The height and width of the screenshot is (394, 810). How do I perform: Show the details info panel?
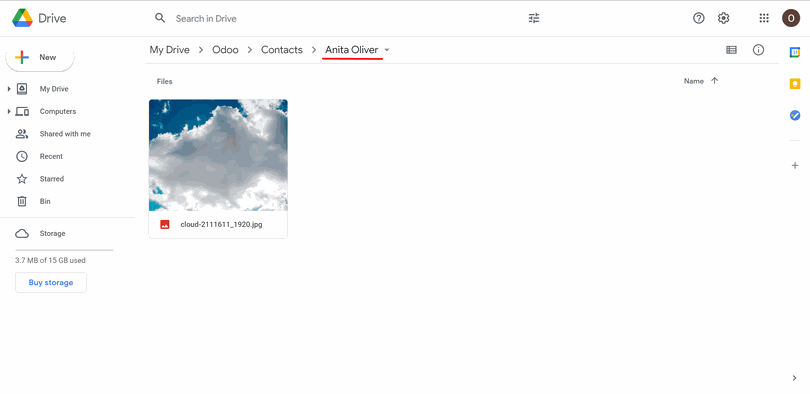pyautogui.click(x=758, y=50)
